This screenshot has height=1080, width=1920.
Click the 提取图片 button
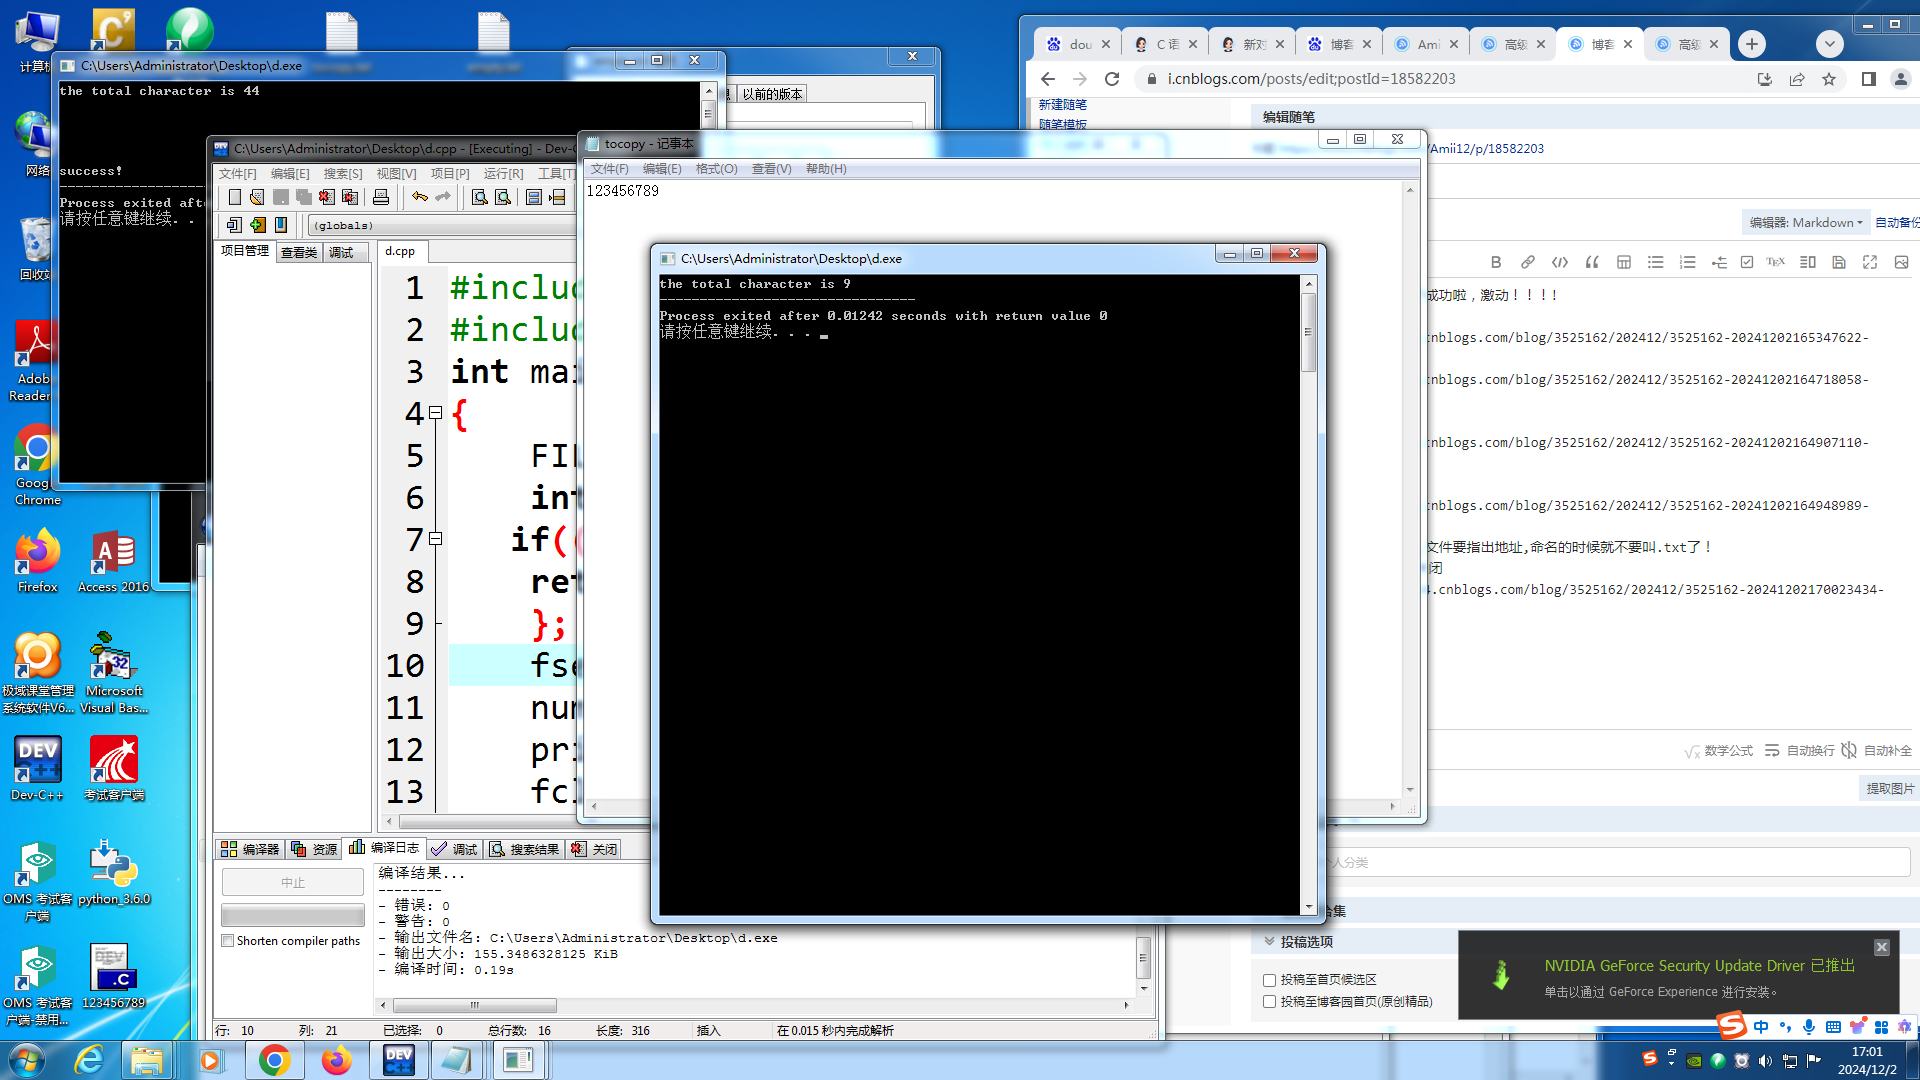tap(1888, 789)
